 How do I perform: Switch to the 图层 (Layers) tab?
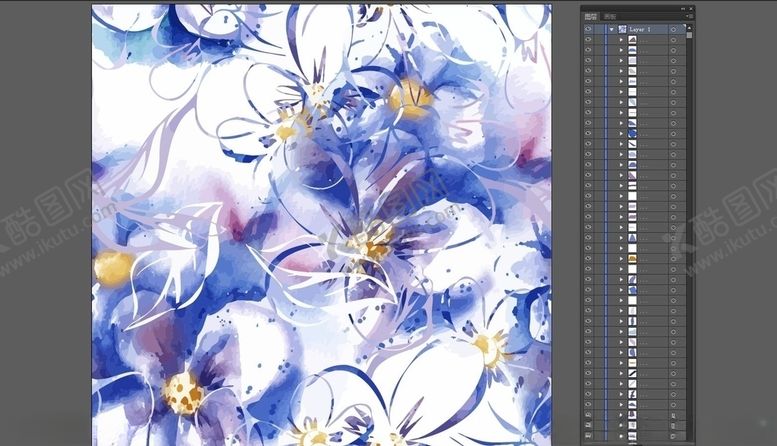click(591, 17)
